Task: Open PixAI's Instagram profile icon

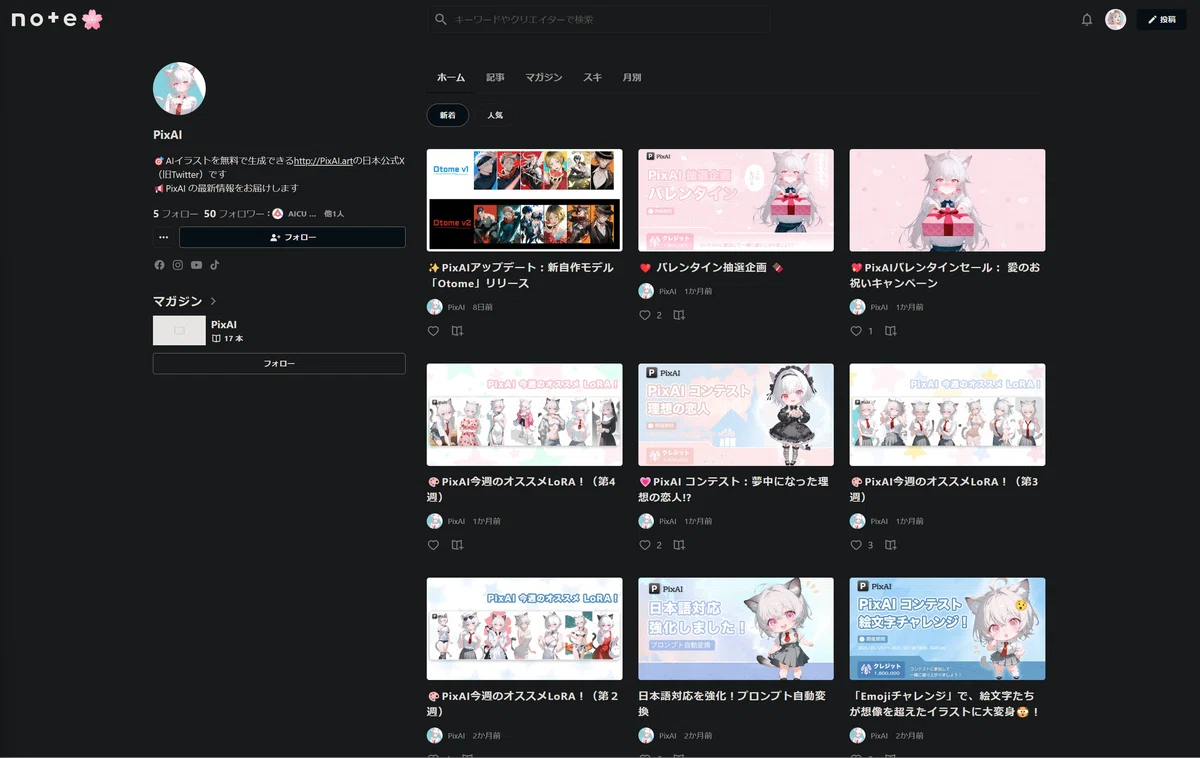Action: point(178,265)
